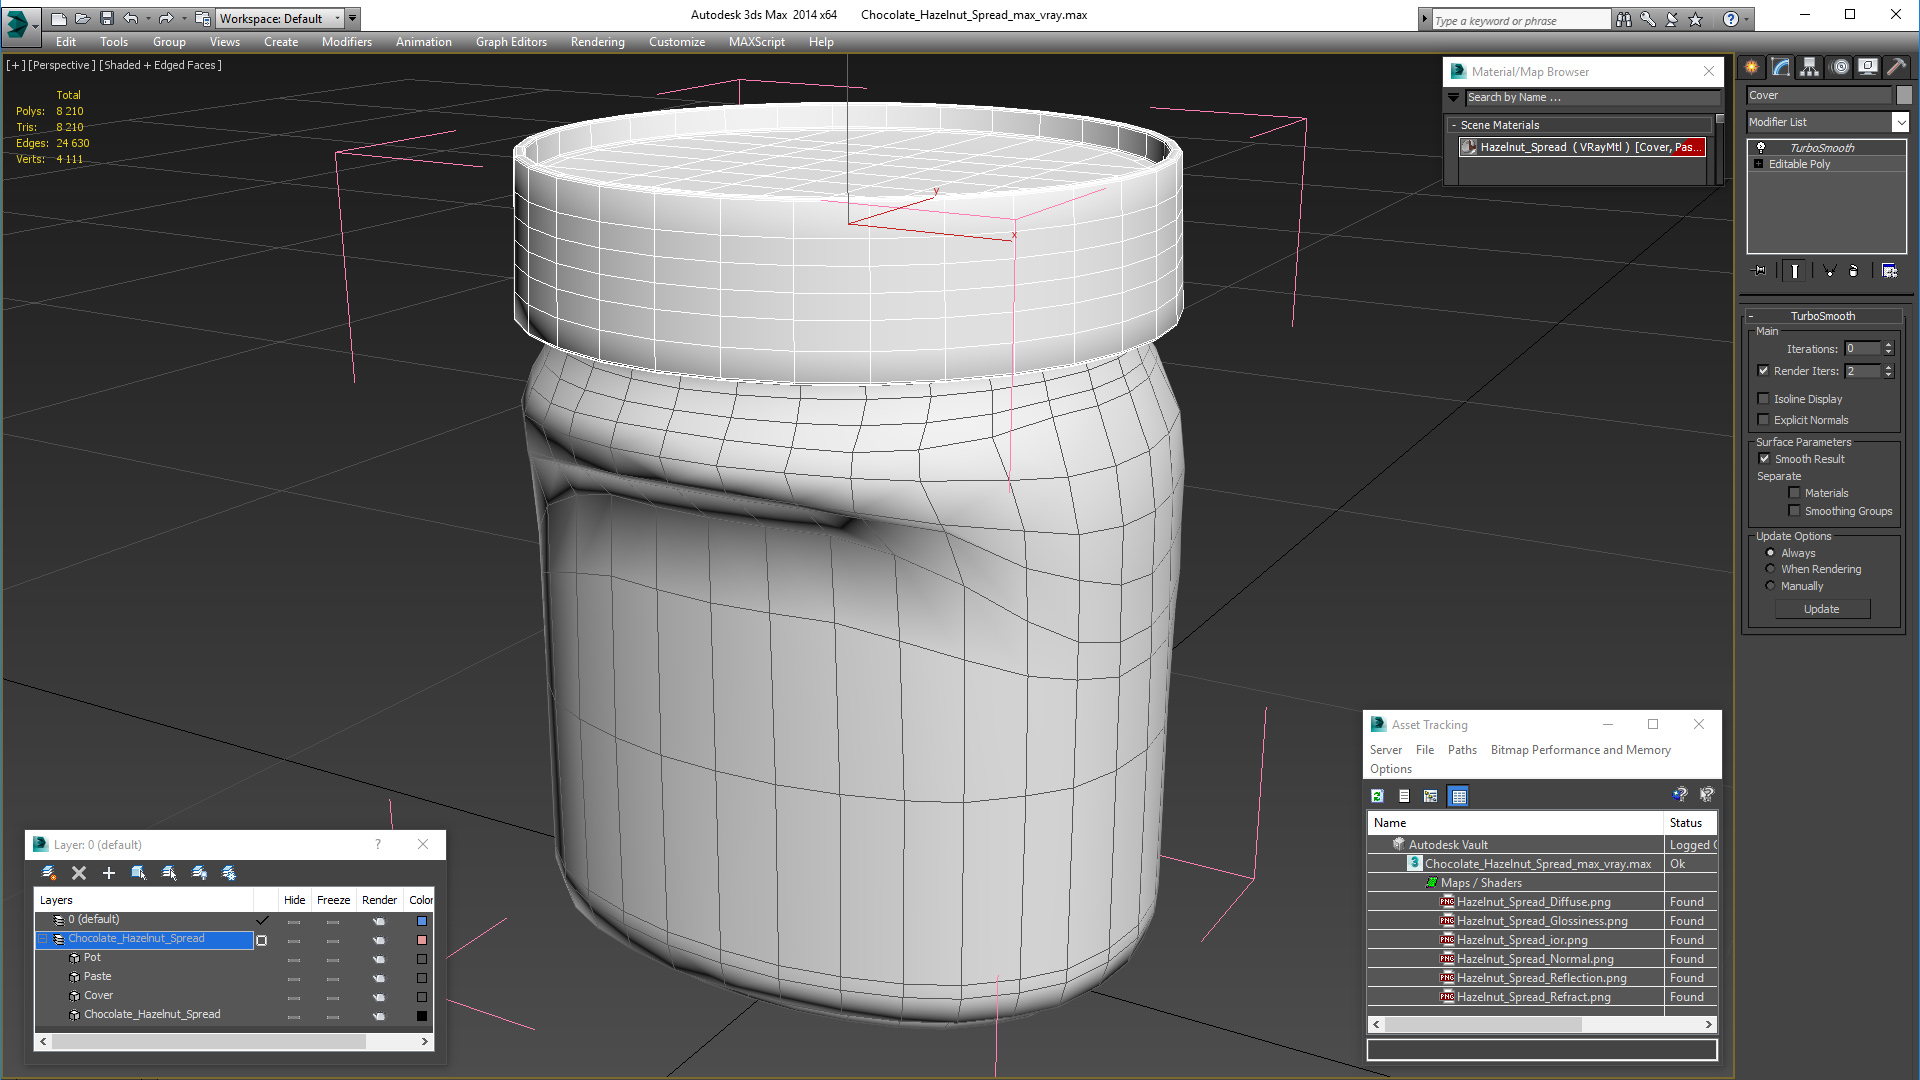
Task: Enable Explicit Normals checkbox
Action: pyautogui.click(x=1764, y=420)
